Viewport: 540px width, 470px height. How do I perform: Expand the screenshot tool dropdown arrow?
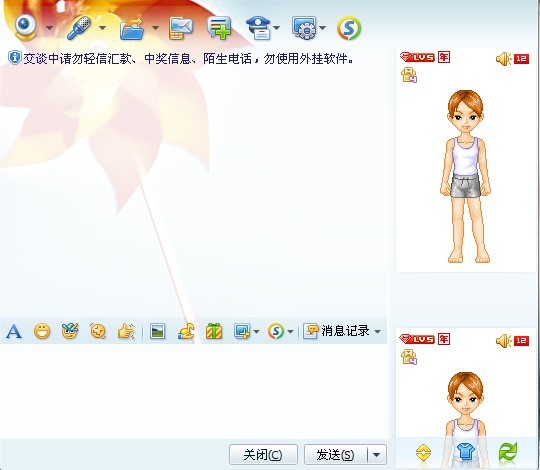[256, 332]
